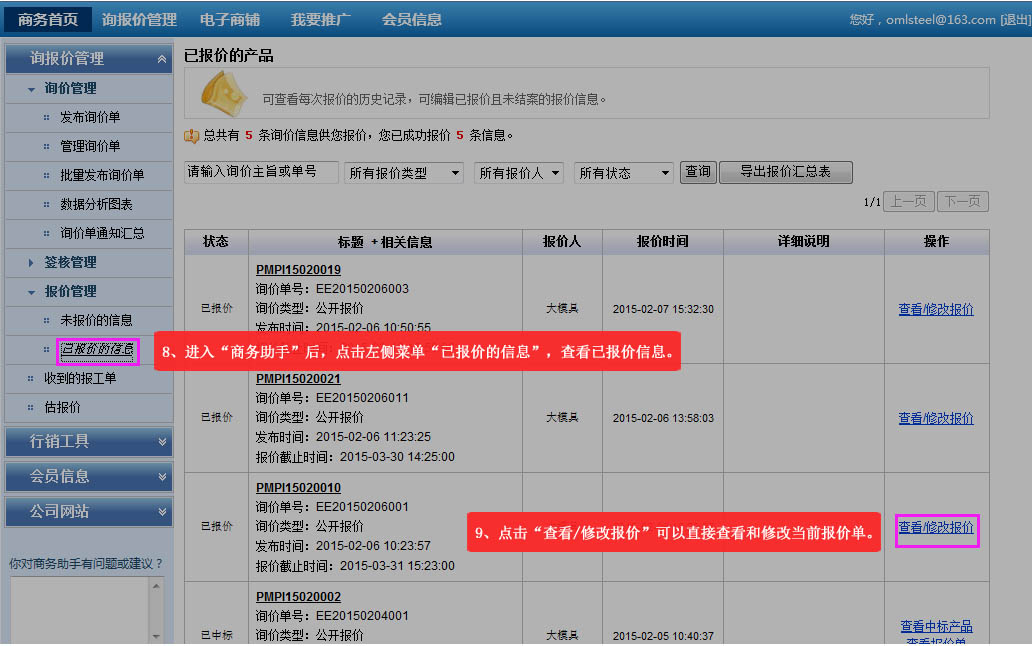The image size is (1032, 646).
Task: Open the 发布询价单 sidebar item
Action: pos(90,117)
